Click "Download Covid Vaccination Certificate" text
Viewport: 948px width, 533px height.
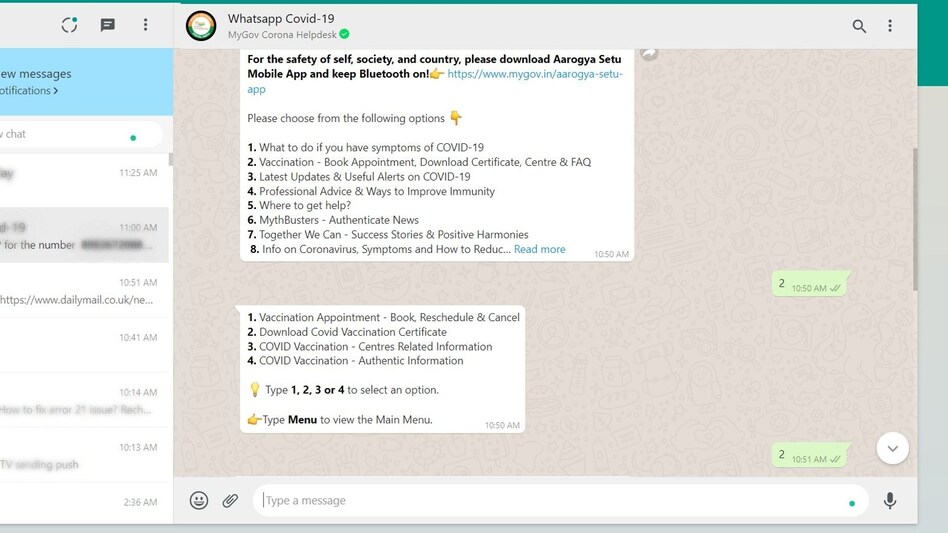[x=353, y=332]
